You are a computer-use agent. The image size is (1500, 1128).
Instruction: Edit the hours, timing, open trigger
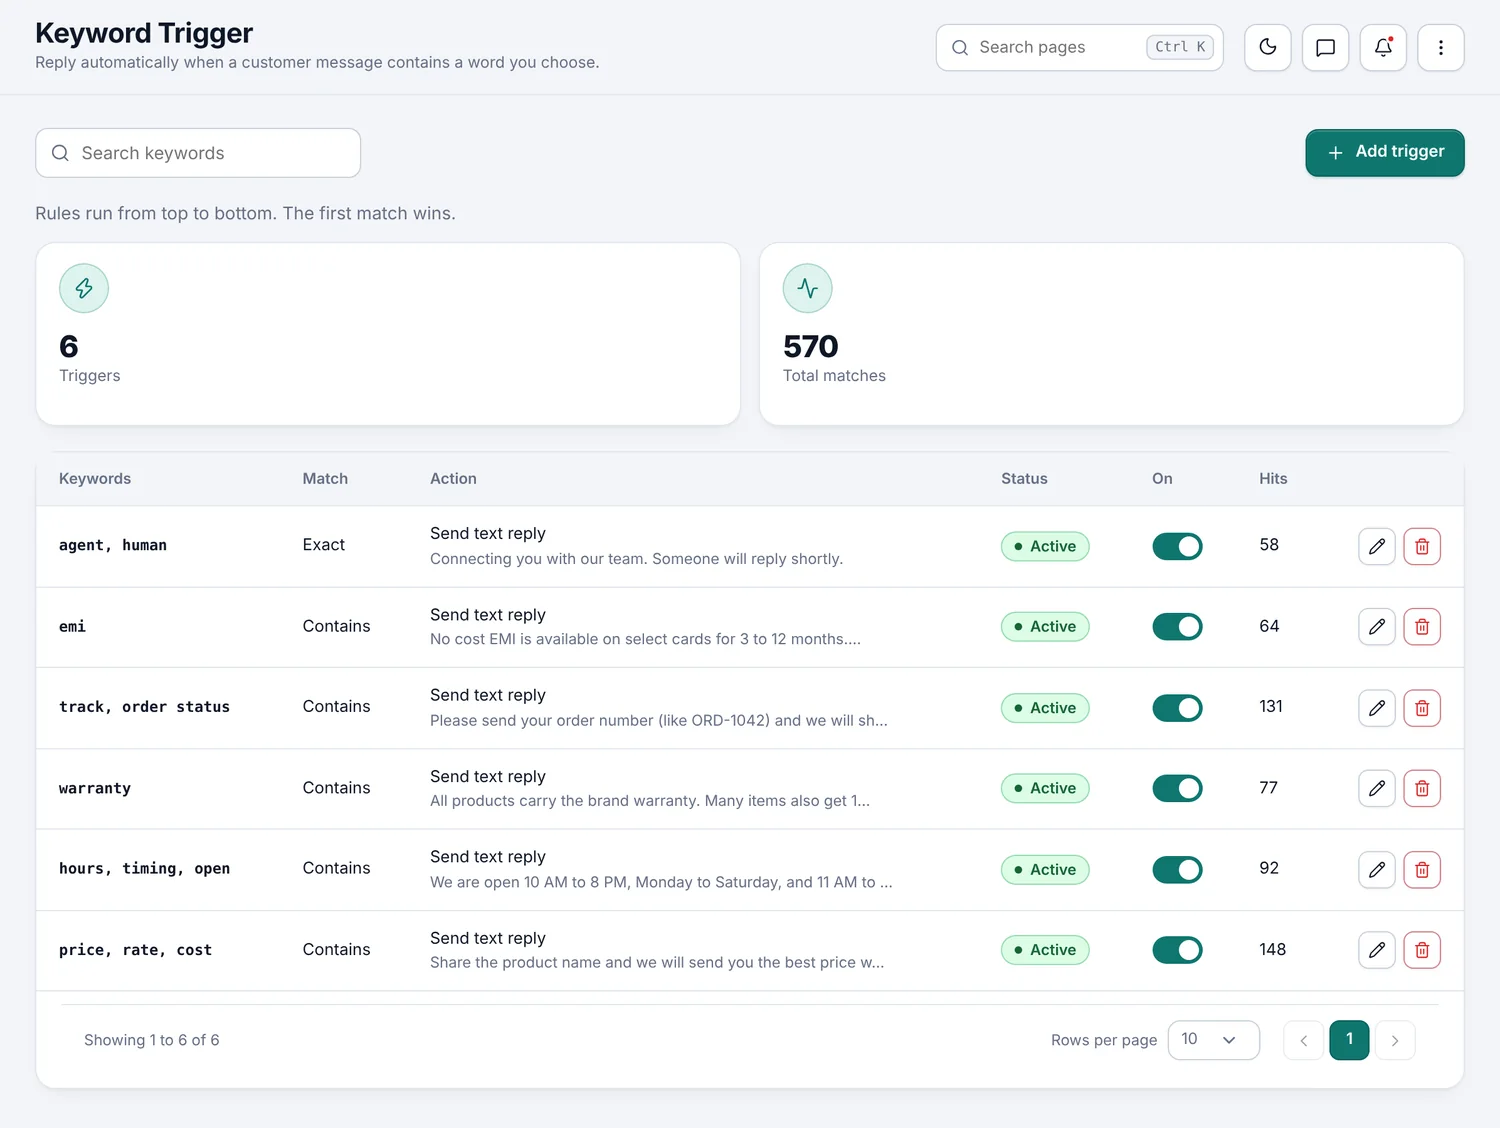pos(1377,869)
